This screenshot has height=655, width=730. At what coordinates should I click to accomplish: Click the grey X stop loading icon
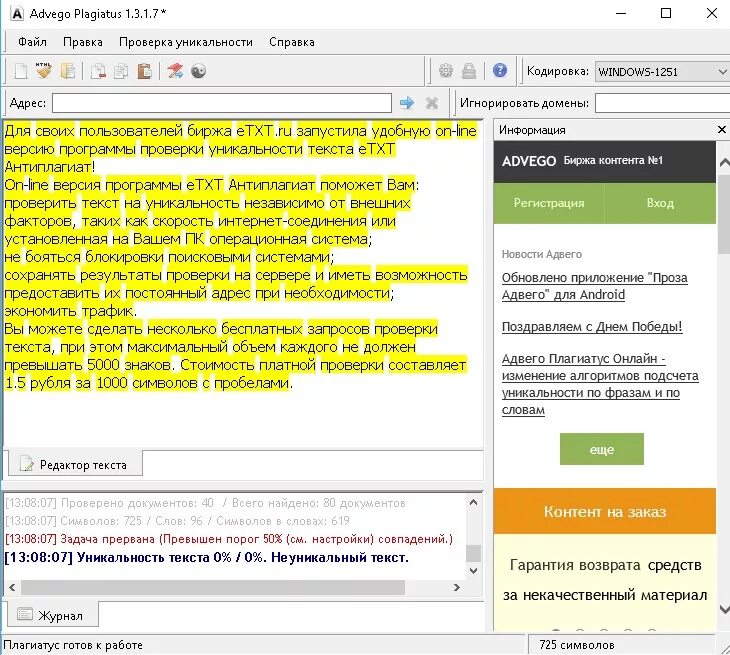[x=432, y=103]
